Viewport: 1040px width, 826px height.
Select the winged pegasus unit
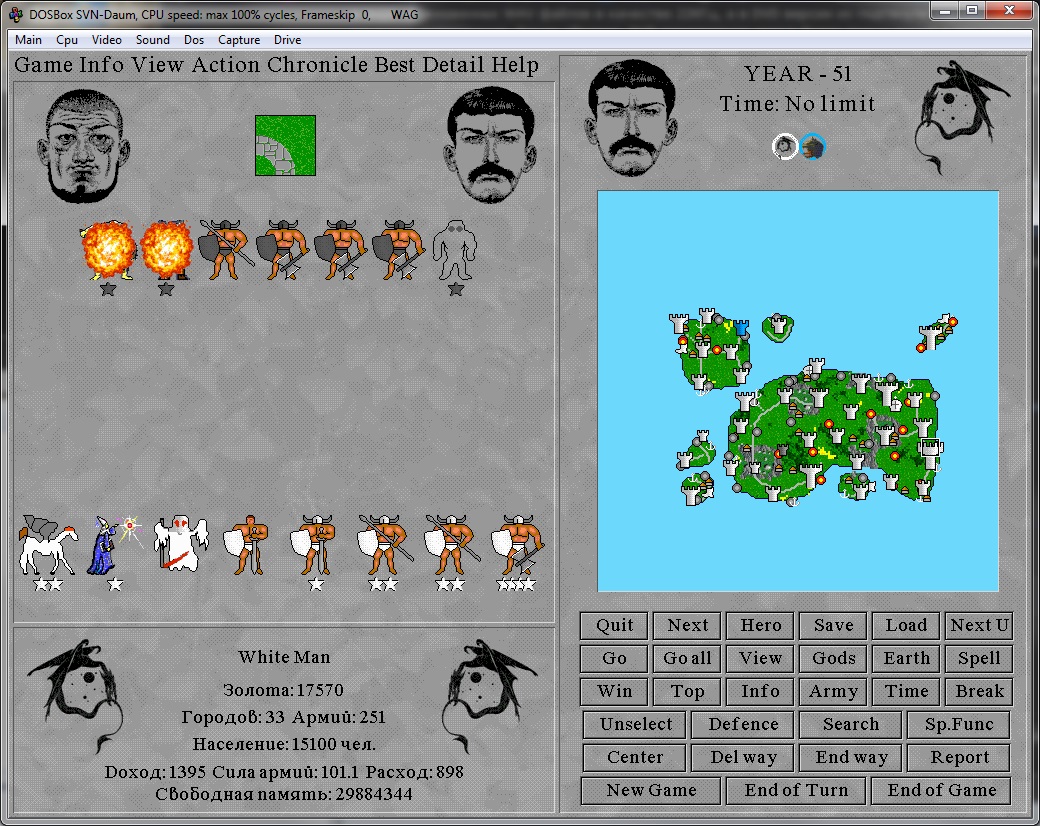coord(48,545)
